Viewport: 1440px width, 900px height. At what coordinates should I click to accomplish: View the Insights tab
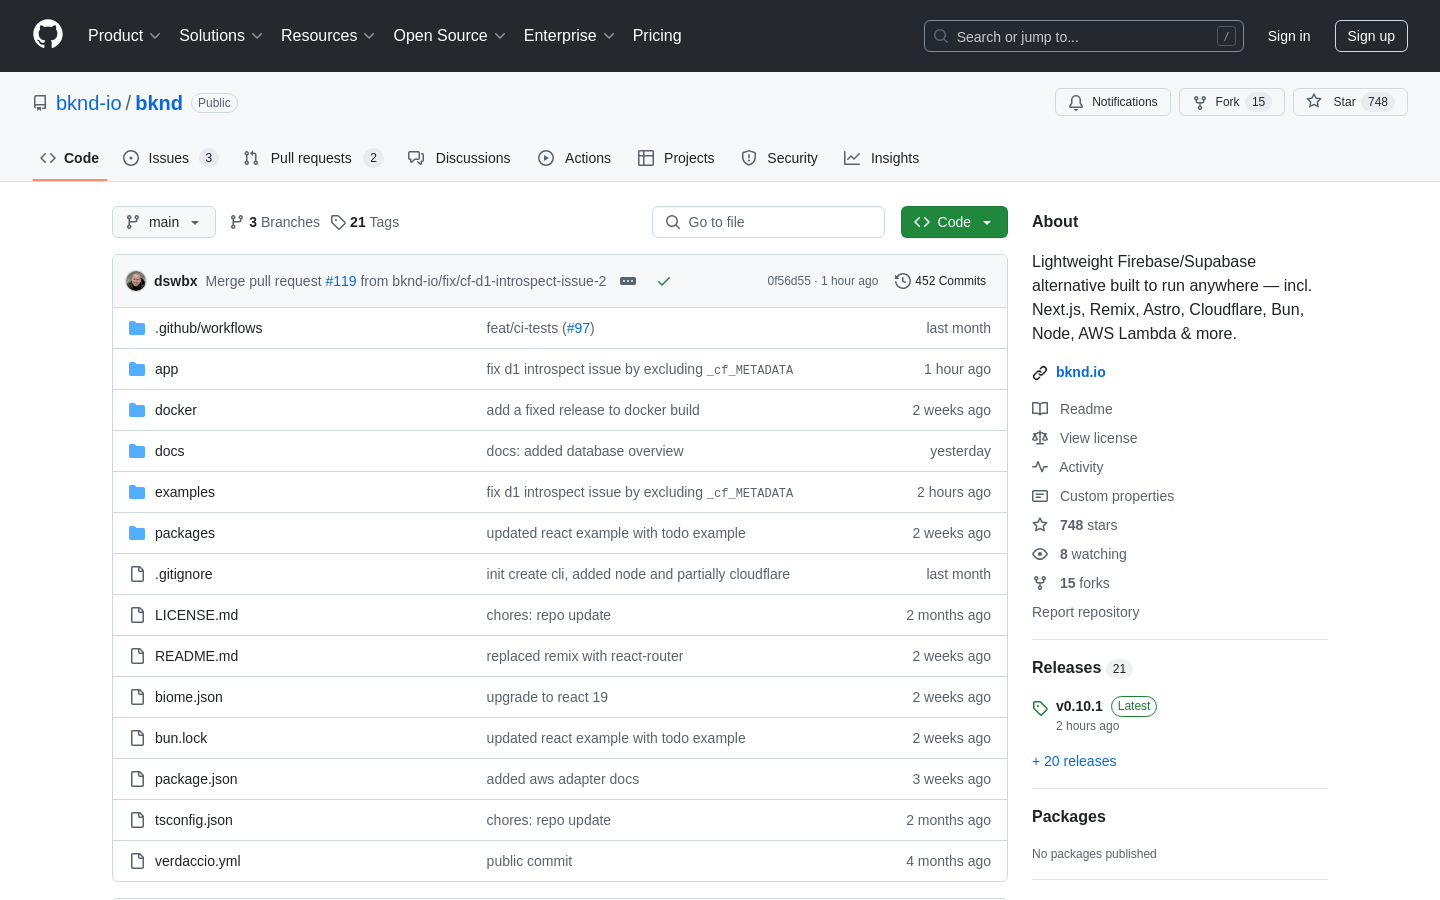(881, 158)
